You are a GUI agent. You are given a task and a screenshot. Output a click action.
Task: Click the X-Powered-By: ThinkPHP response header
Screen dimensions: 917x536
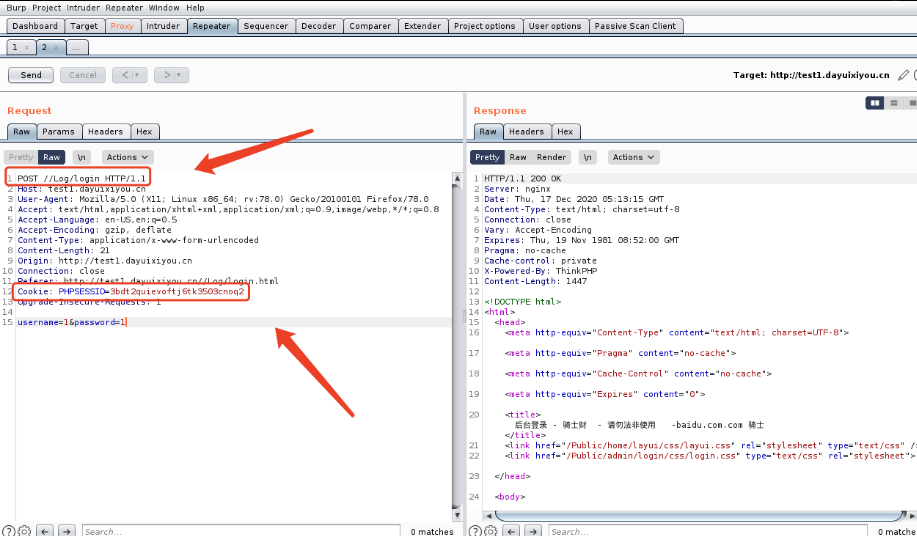[x=540, y=271]
